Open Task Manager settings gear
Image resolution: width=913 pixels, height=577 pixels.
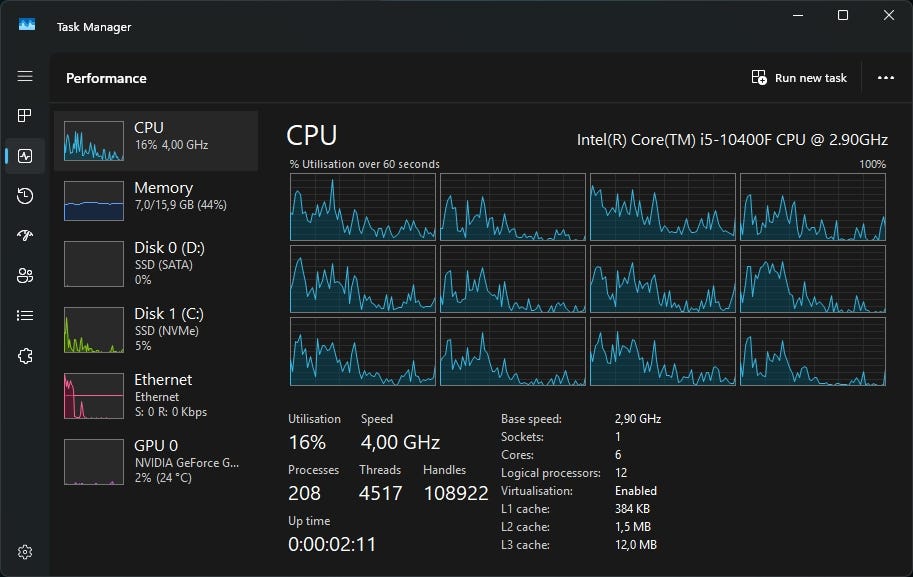tap(25, 551)
